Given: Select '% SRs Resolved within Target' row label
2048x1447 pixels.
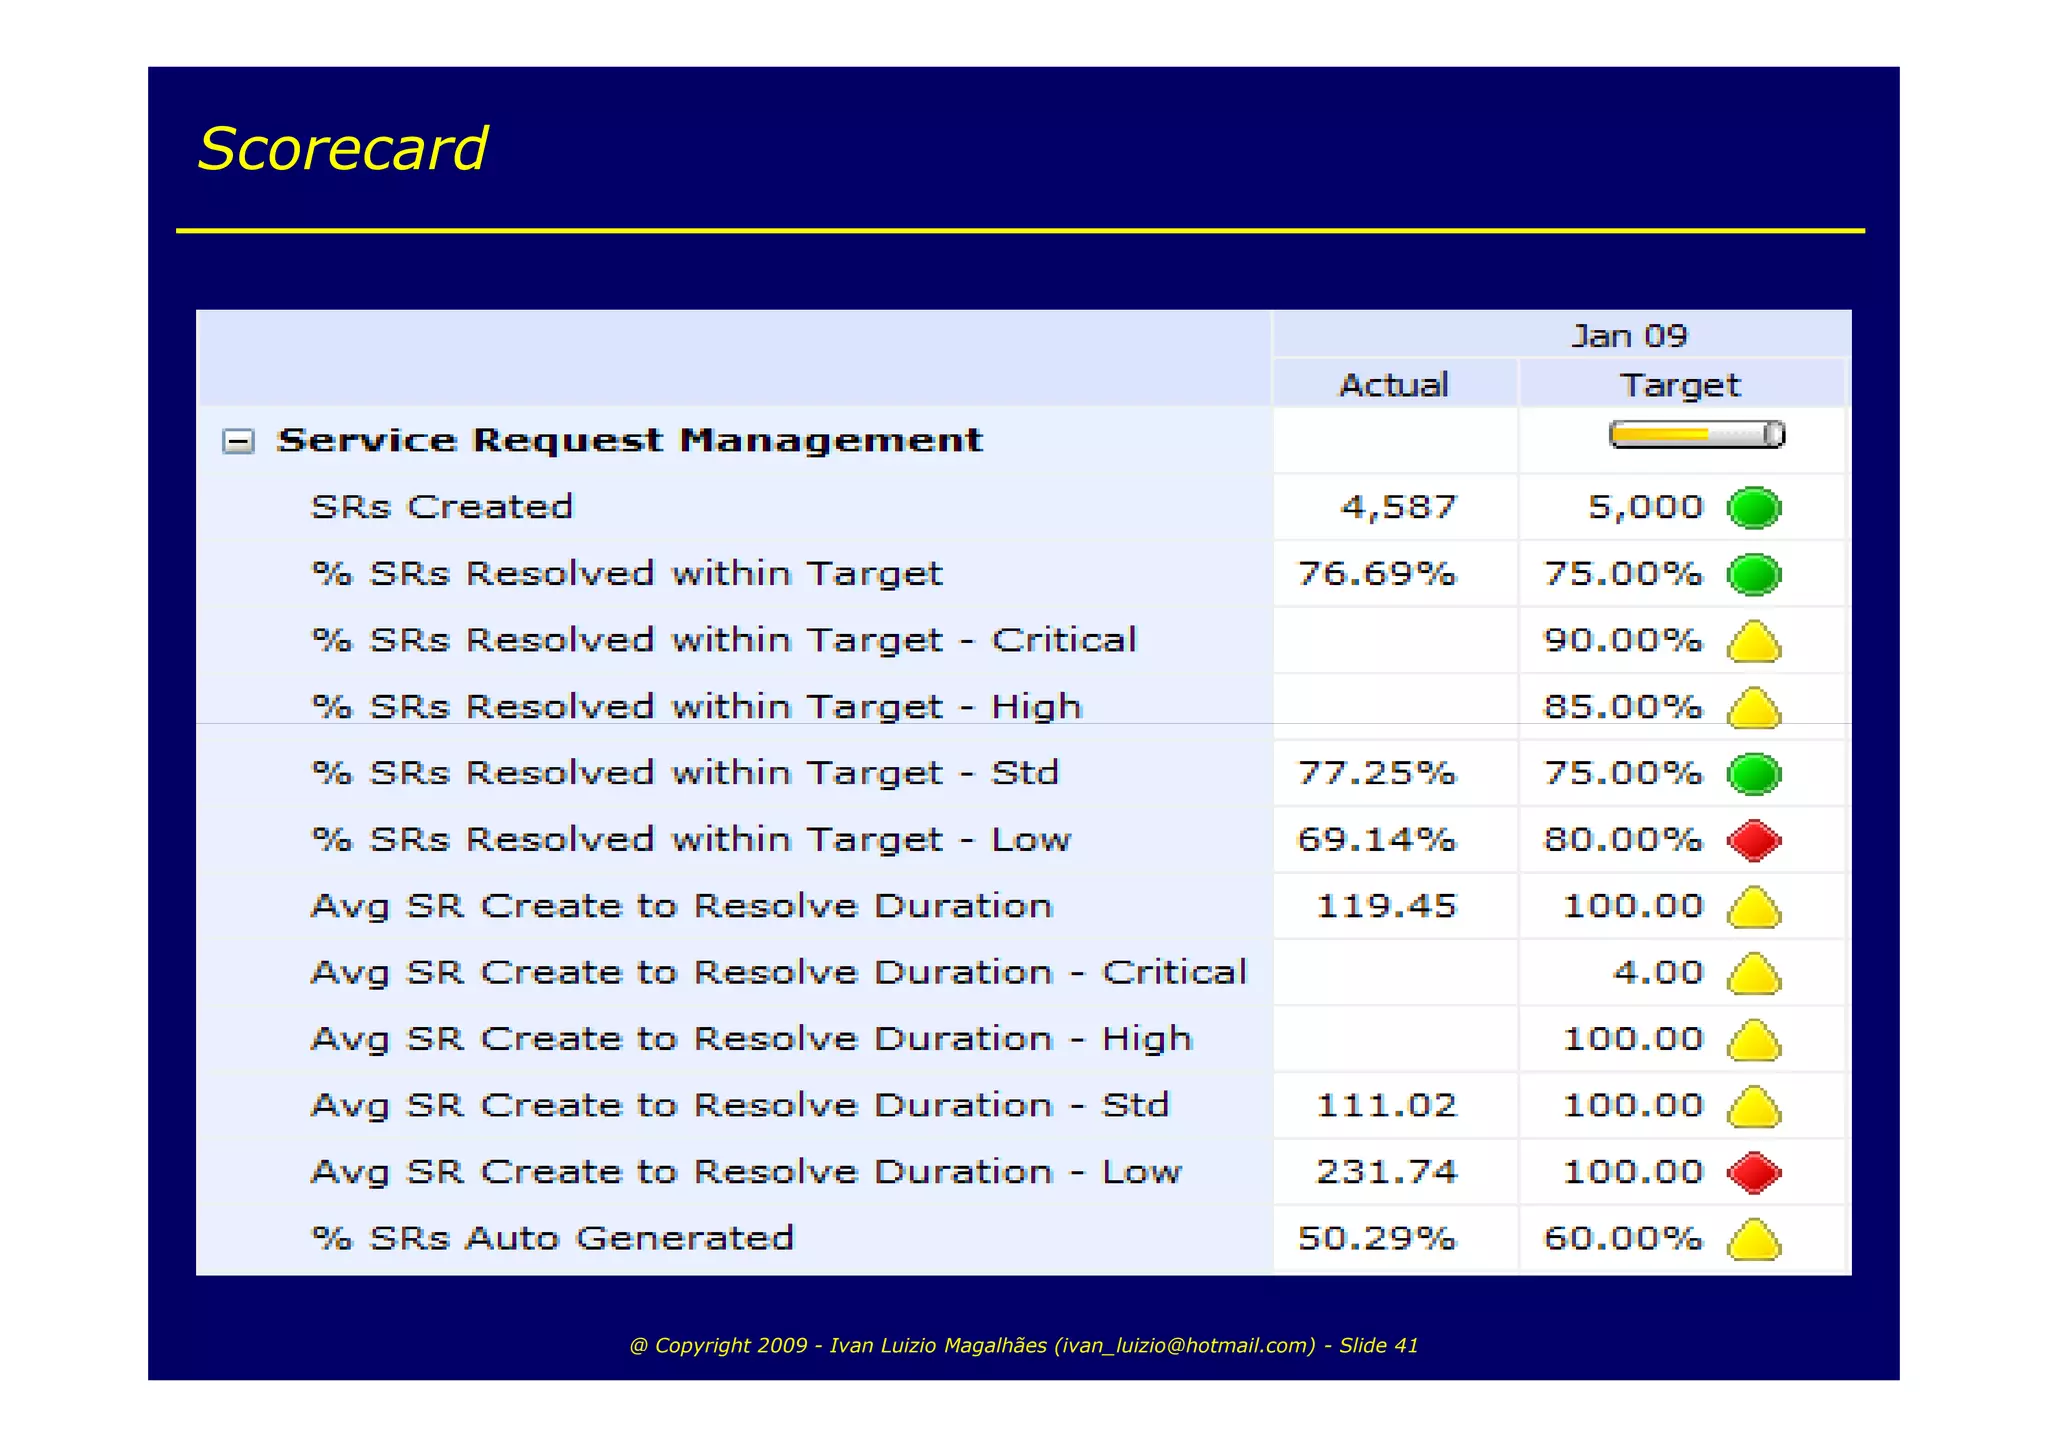Looking at the screenshot, I should [627, 574].
